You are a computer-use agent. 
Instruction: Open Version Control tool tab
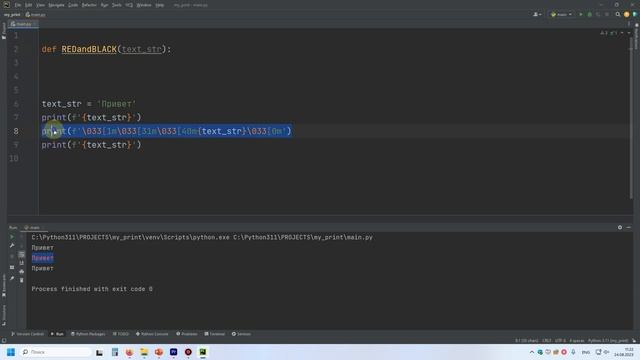pyautogui.click(x=27, y=334)
